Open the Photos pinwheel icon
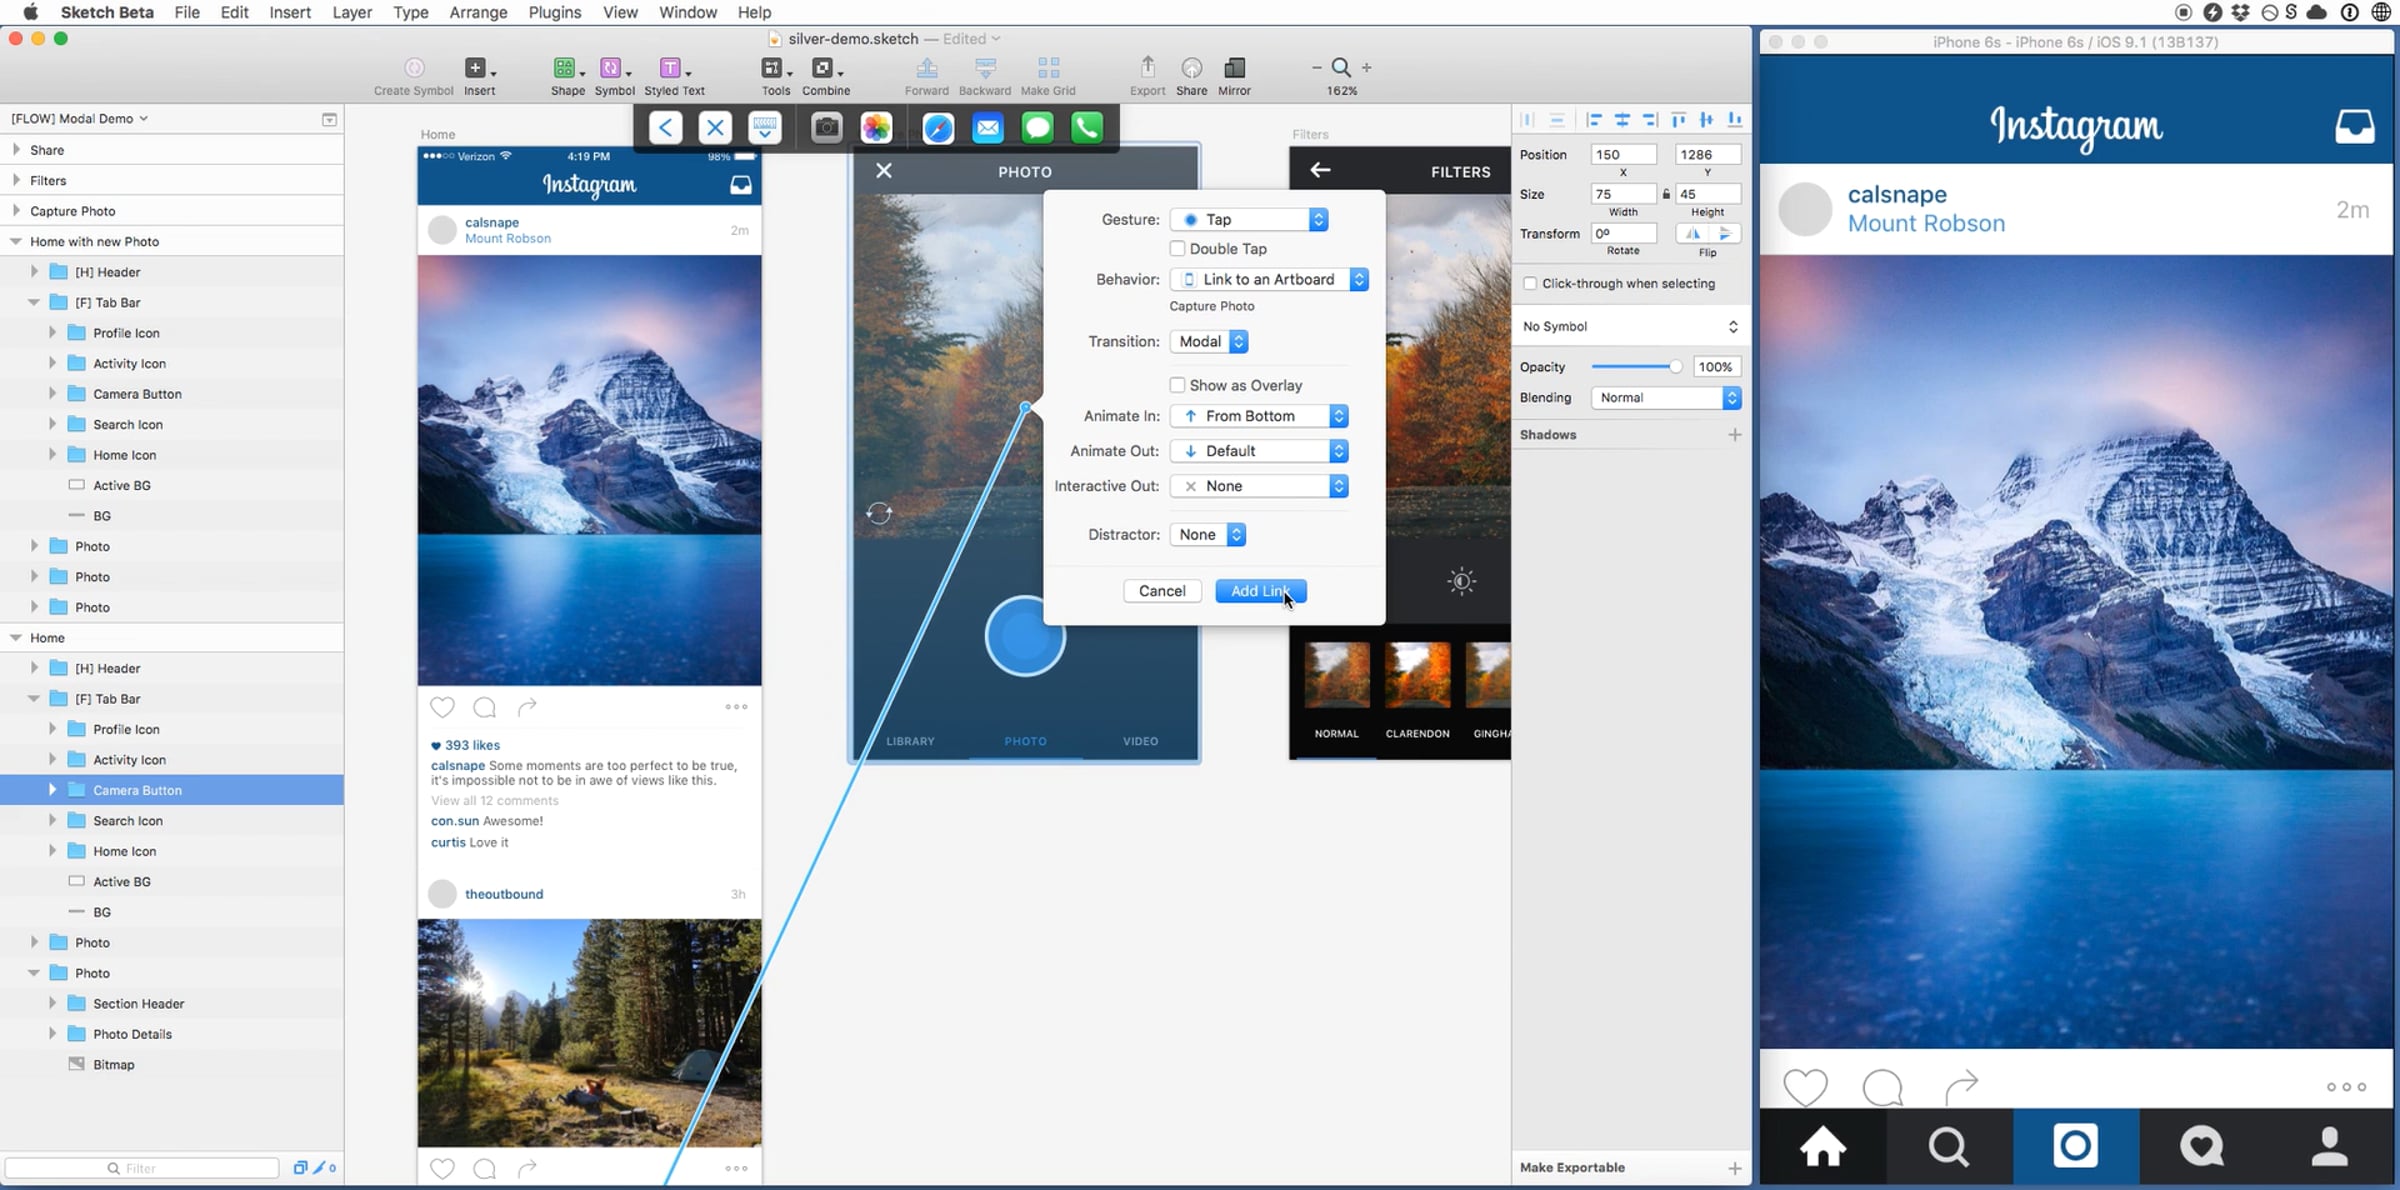 point(876,127)
